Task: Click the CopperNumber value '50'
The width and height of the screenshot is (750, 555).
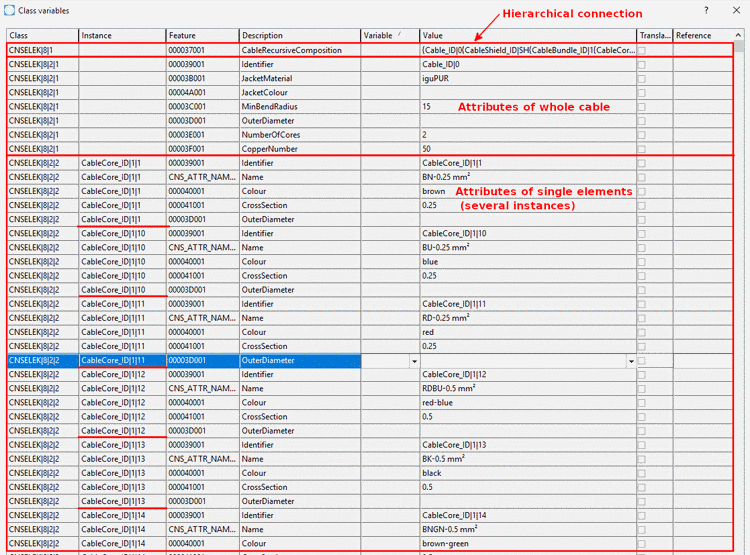Action: (528, 149)
